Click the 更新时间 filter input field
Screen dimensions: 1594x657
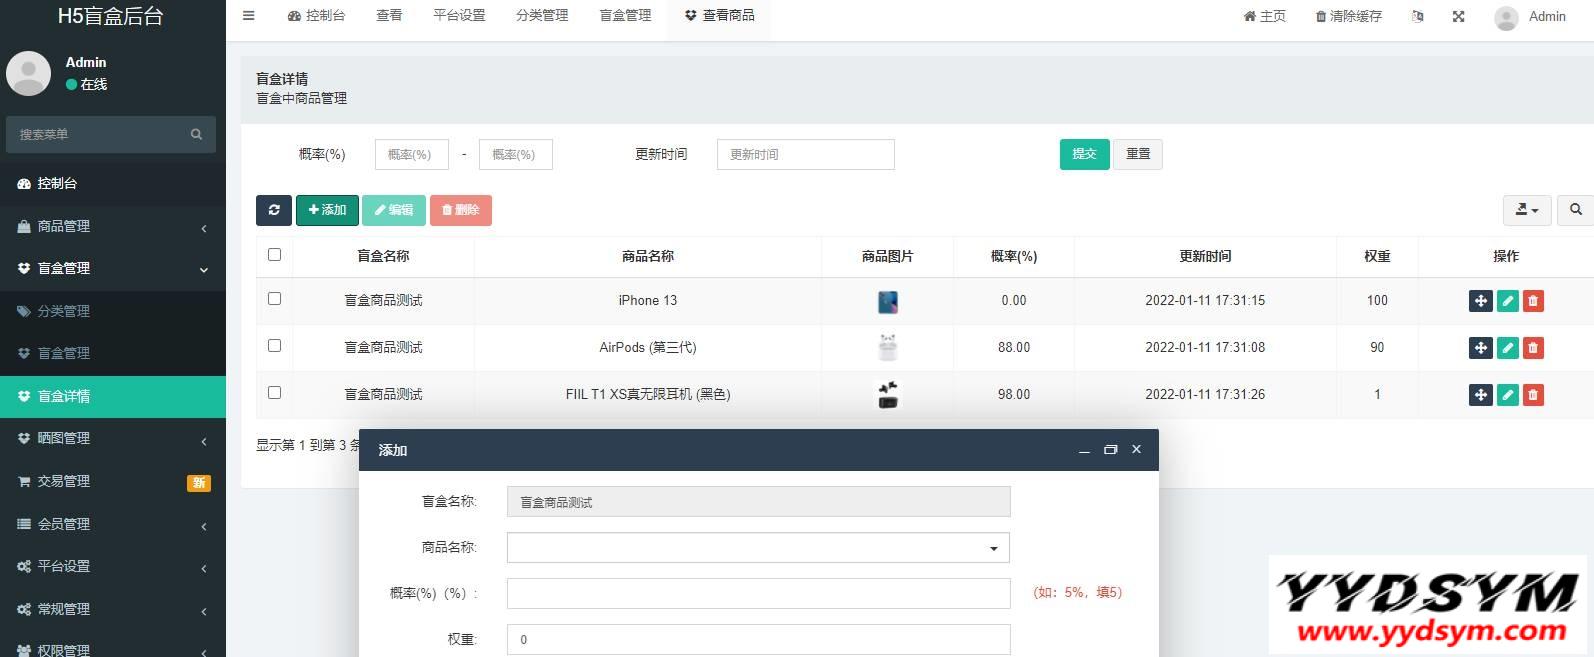tap(805, 155)
